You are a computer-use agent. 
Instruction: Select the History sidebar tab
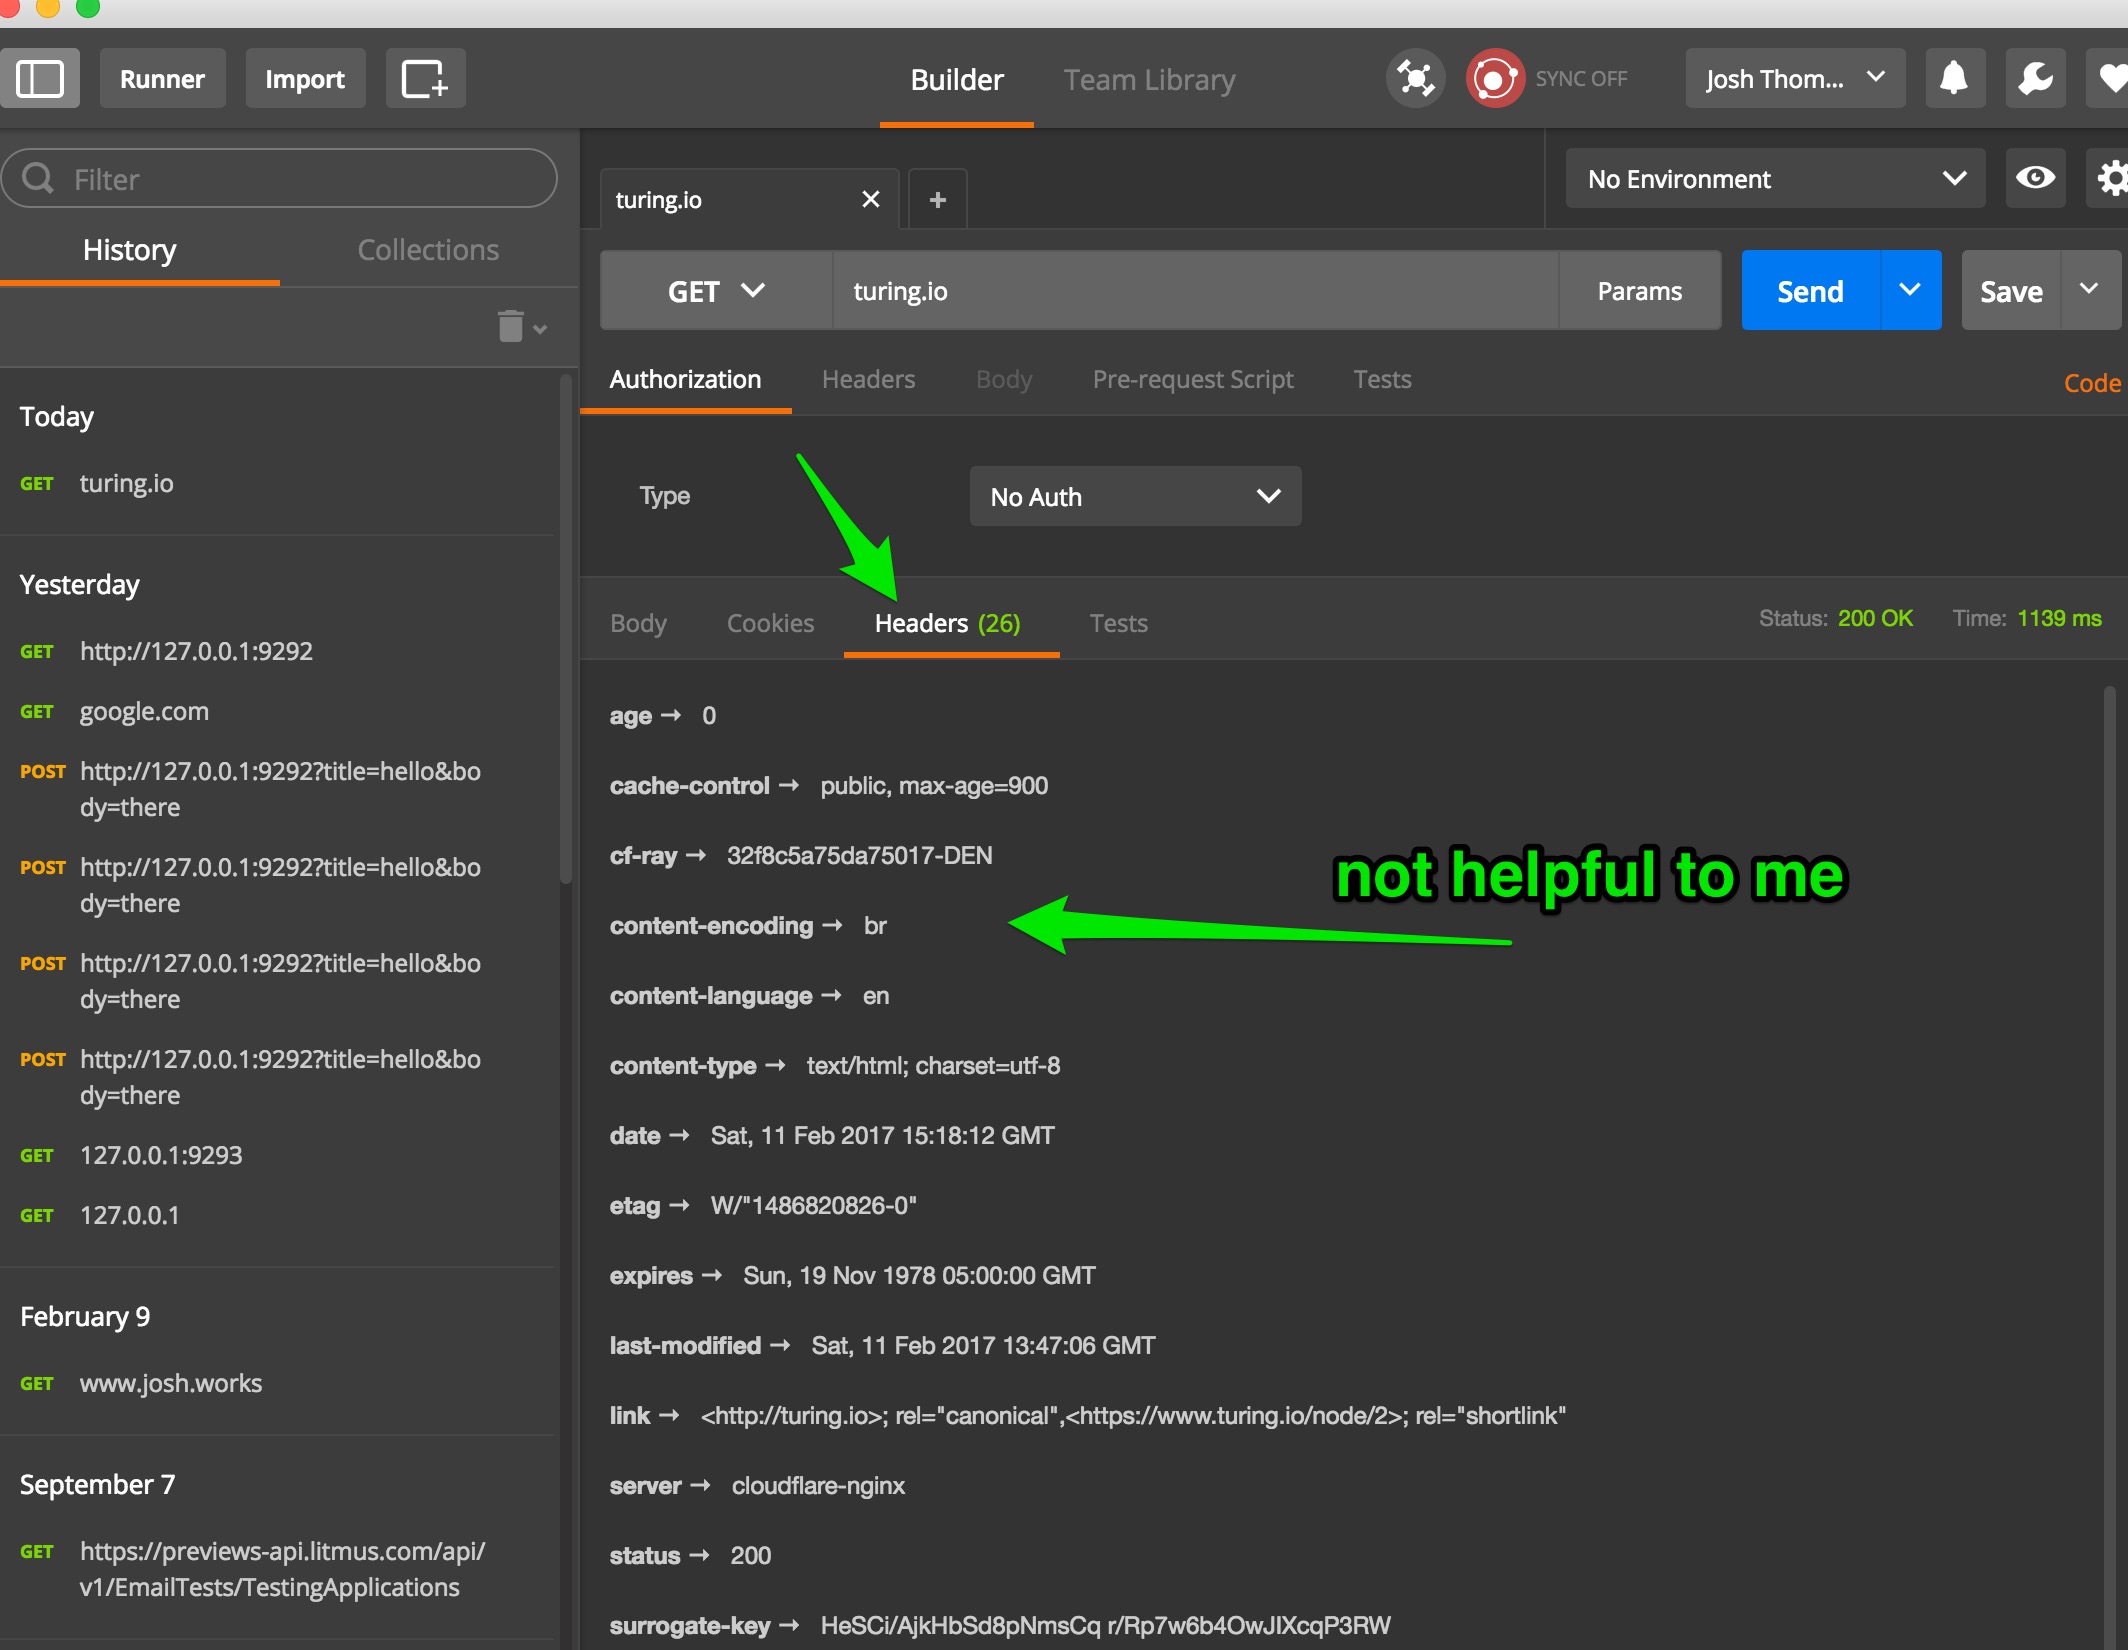point(130,250)
